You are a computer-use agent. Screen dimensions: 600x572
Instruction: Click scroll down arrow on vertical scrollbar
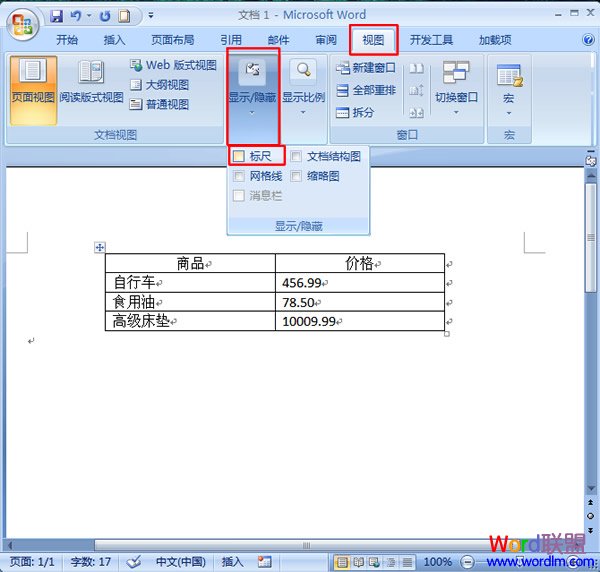591,489
